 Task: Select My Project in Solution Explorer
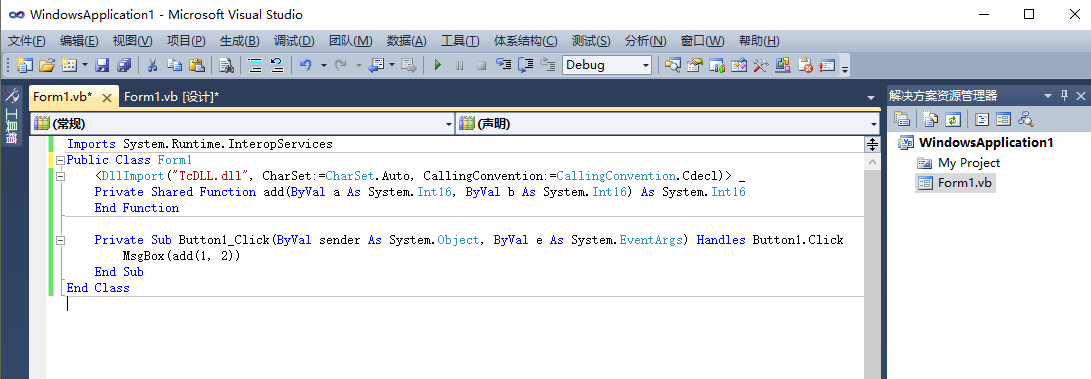point(969,163)
